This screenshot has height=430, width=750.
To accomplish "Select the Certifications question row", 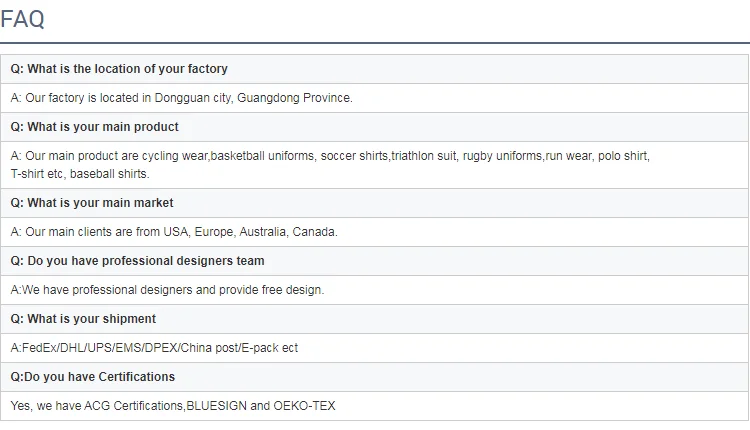I will (375, 377).
